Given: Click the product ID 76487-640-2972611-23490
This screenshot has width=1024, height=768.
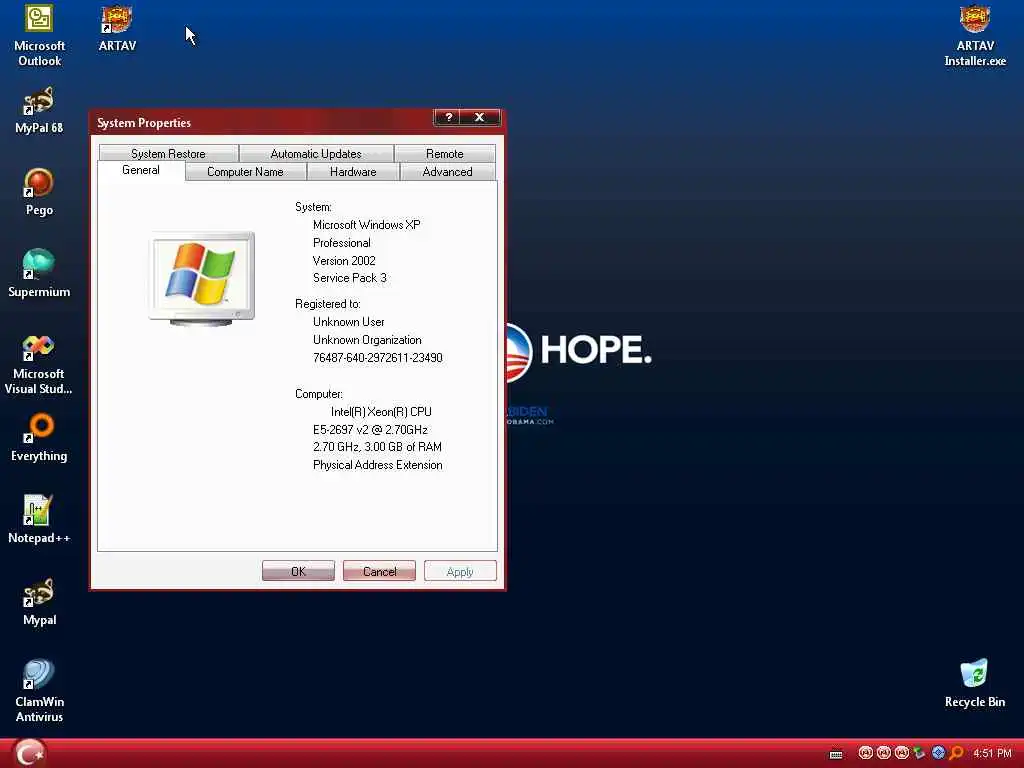Looking at the screenshot, I should [377, 358].
